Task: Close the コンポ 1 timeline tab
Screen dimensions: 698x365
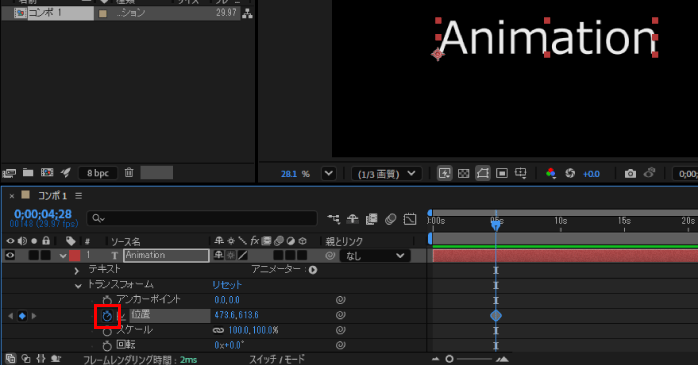Action: [12, 196]
